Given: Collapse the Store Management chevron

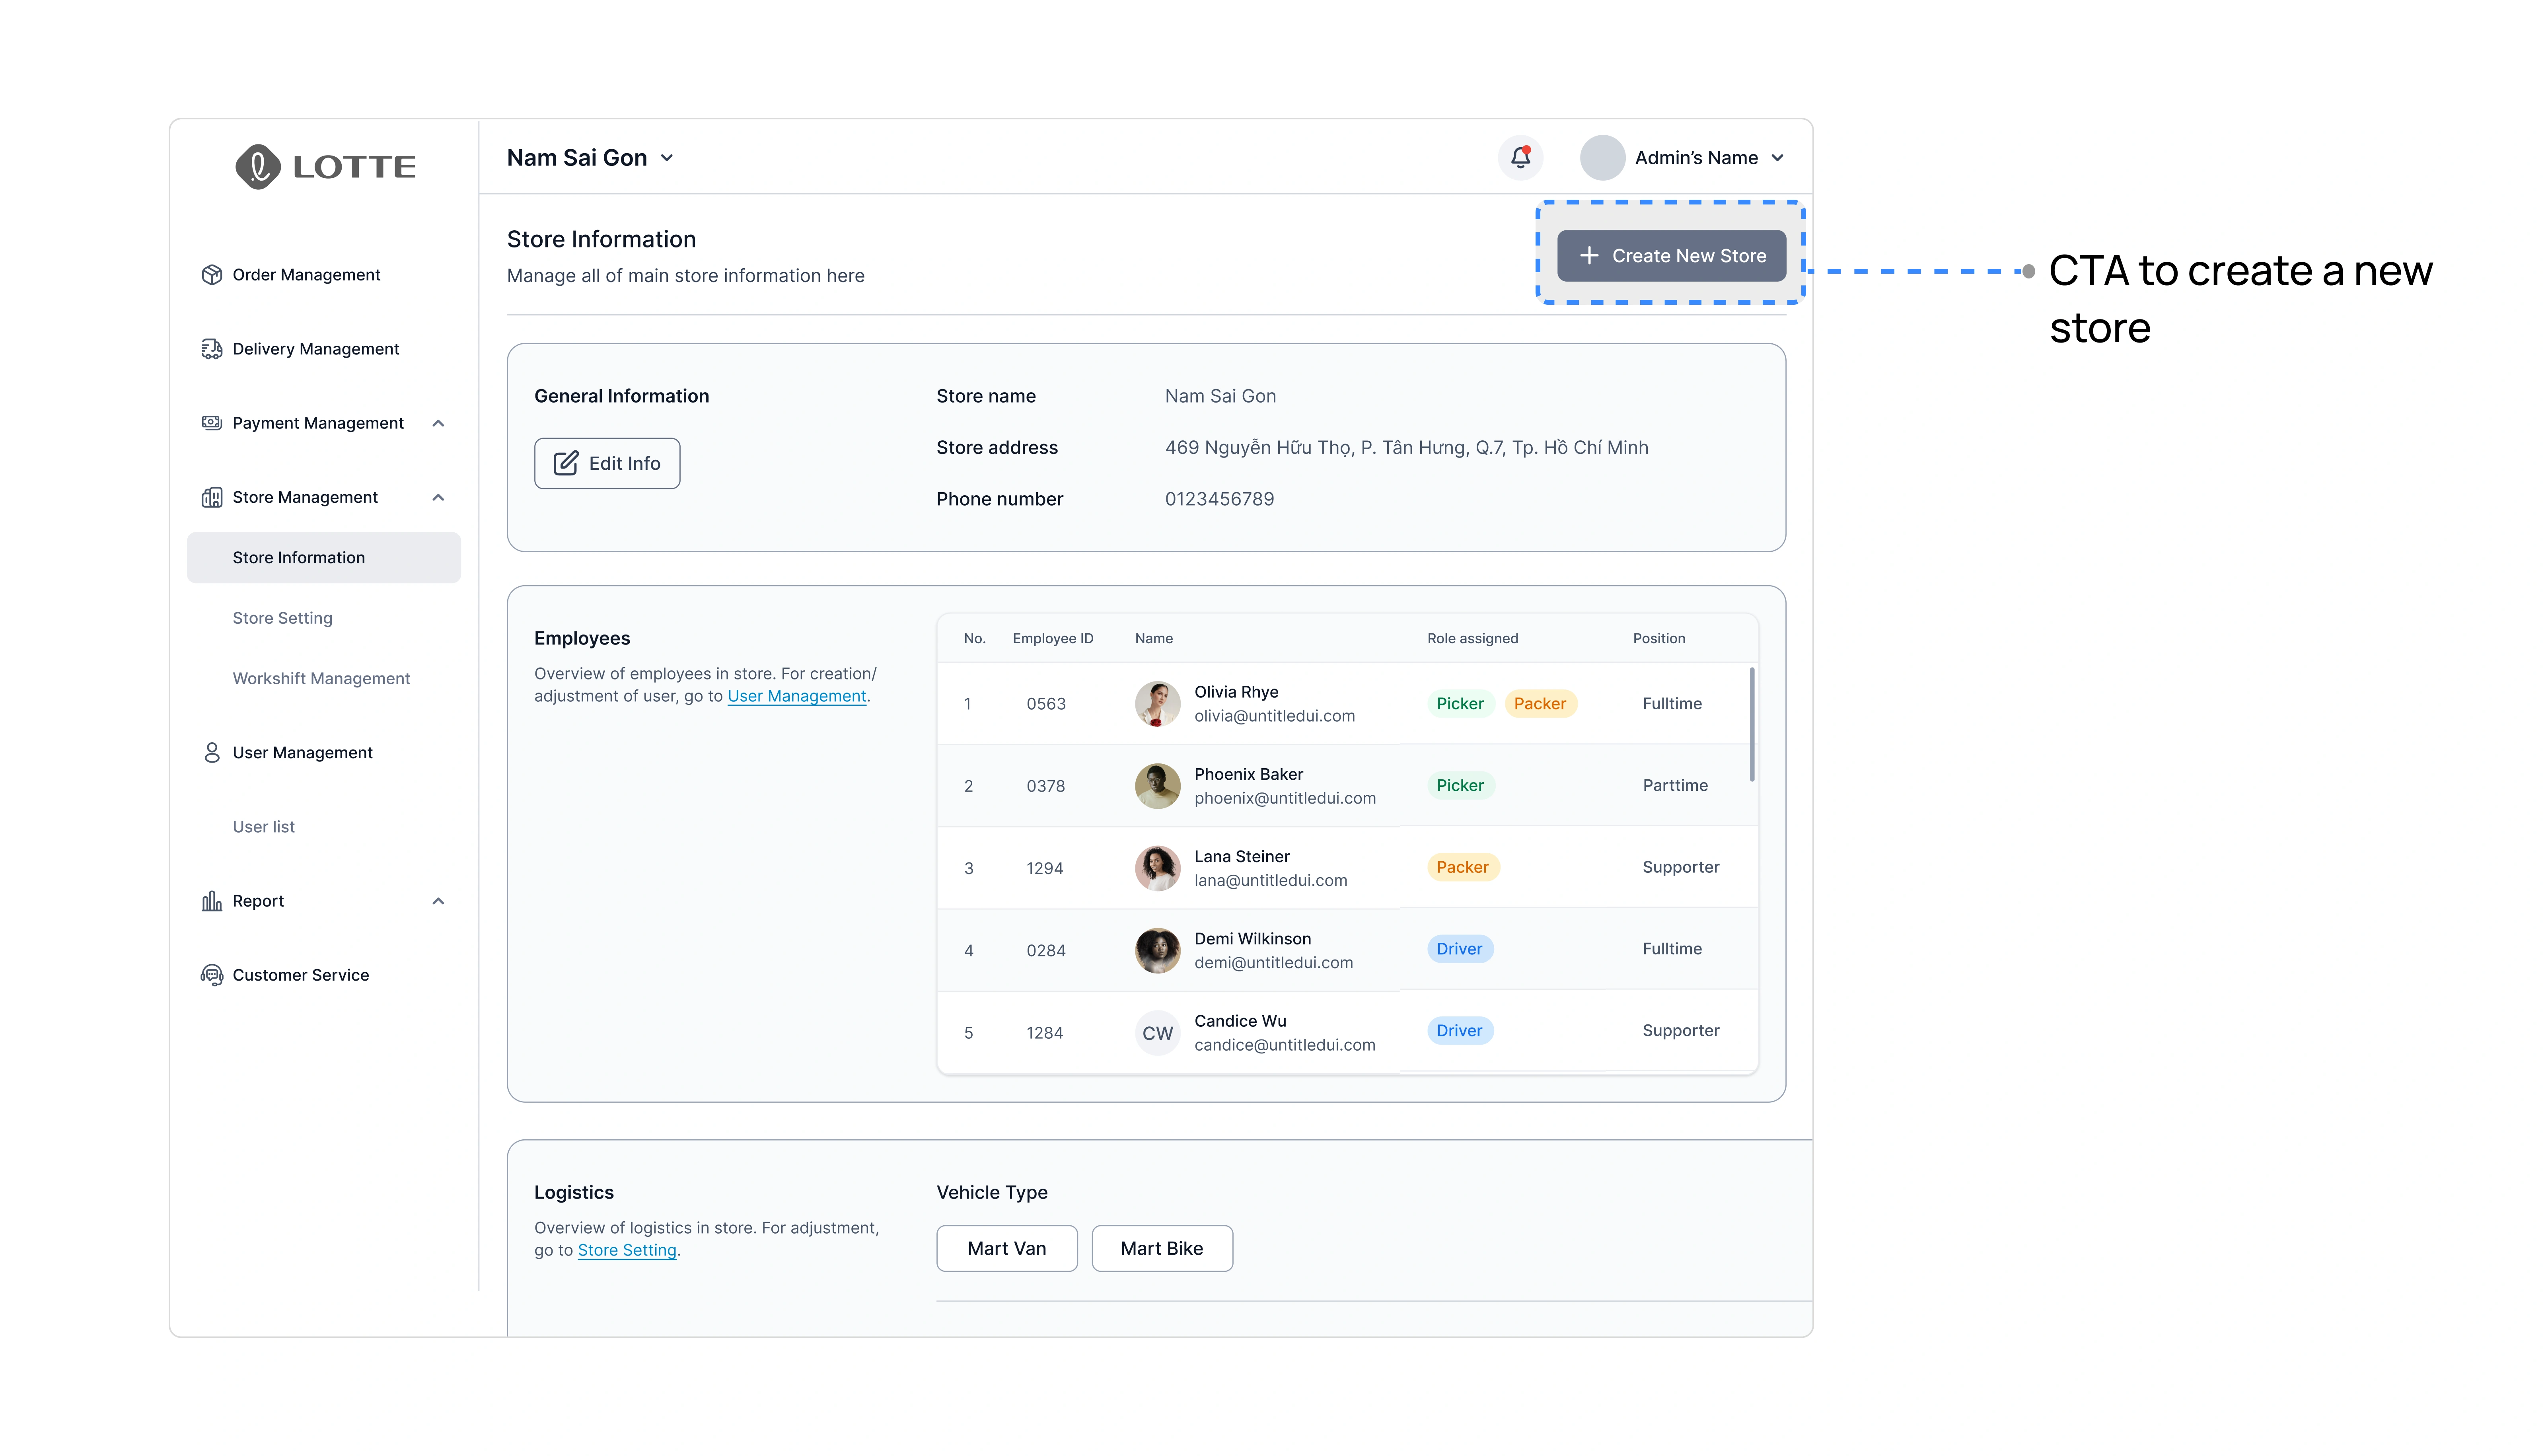Looking at the screenshot, I should (438, 497).
